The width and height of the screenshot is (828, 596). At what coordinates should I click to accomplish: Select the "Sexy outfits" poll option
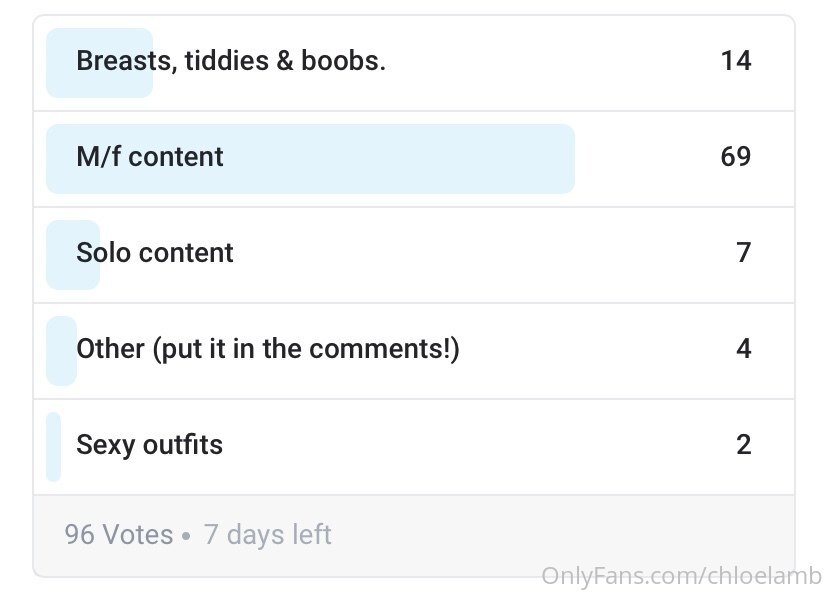[x=414, y=447]
